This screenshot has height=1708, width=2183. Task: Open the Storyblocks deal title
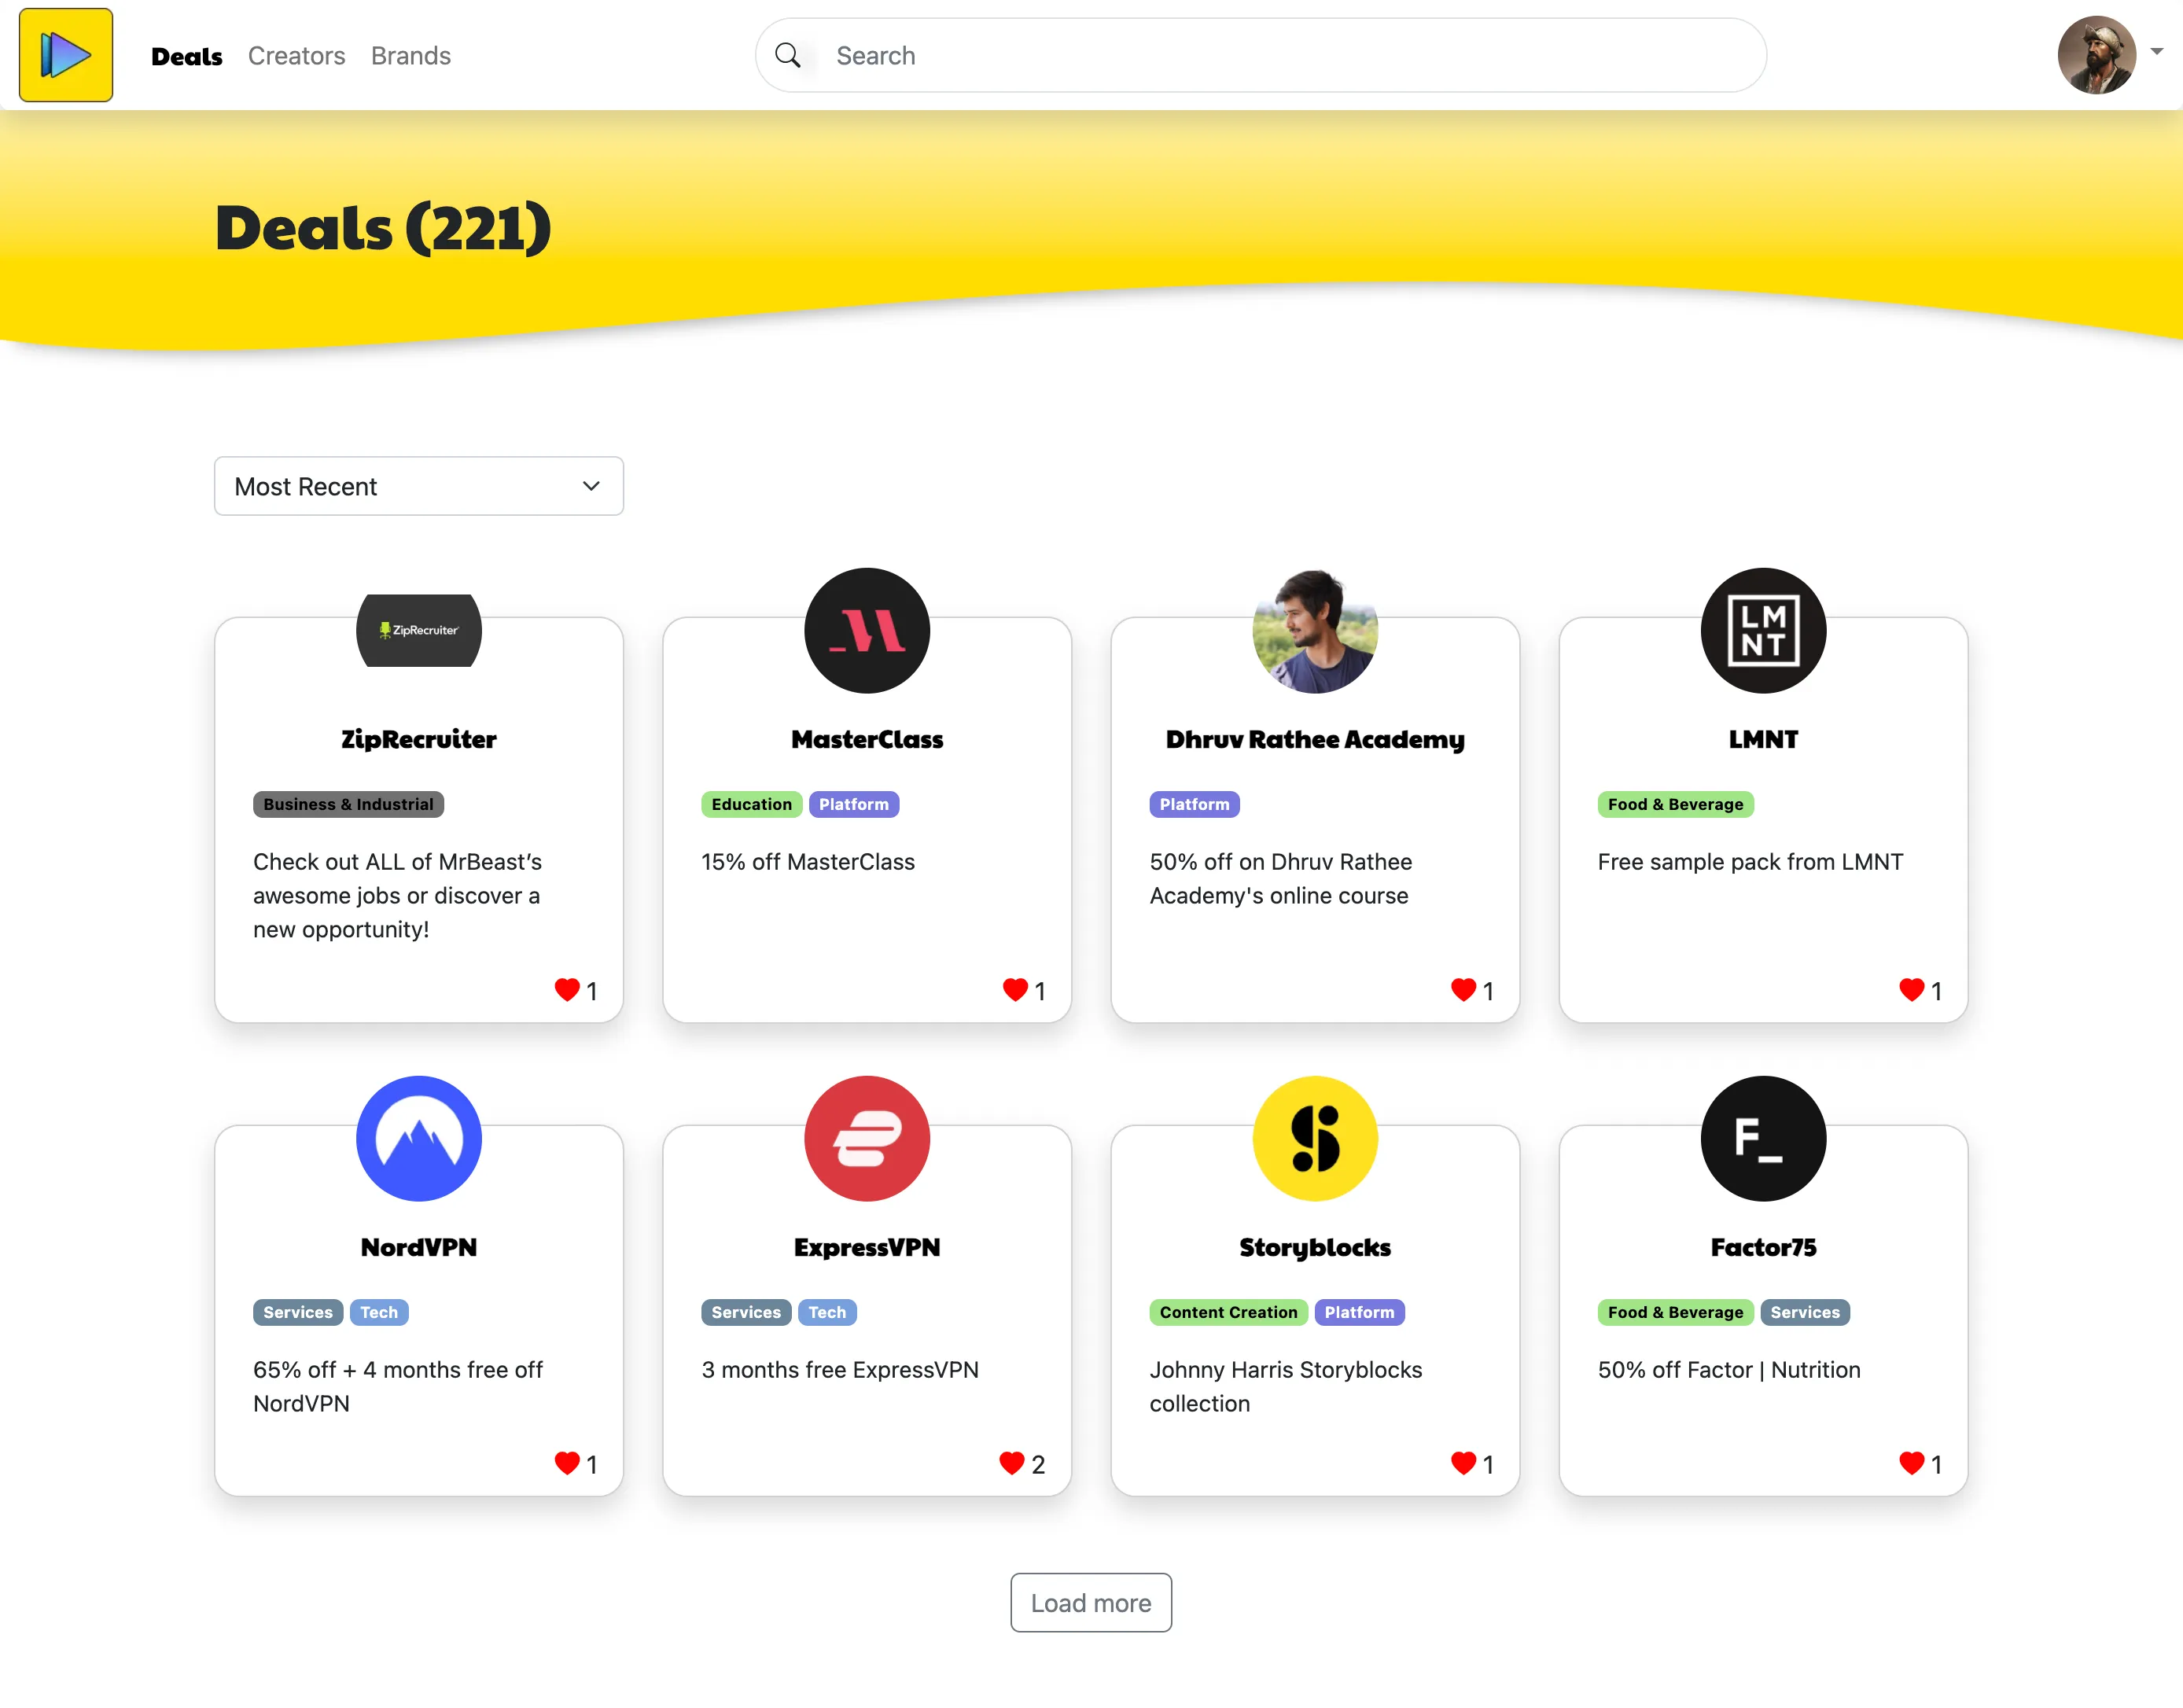(x=1315, y=1248)
